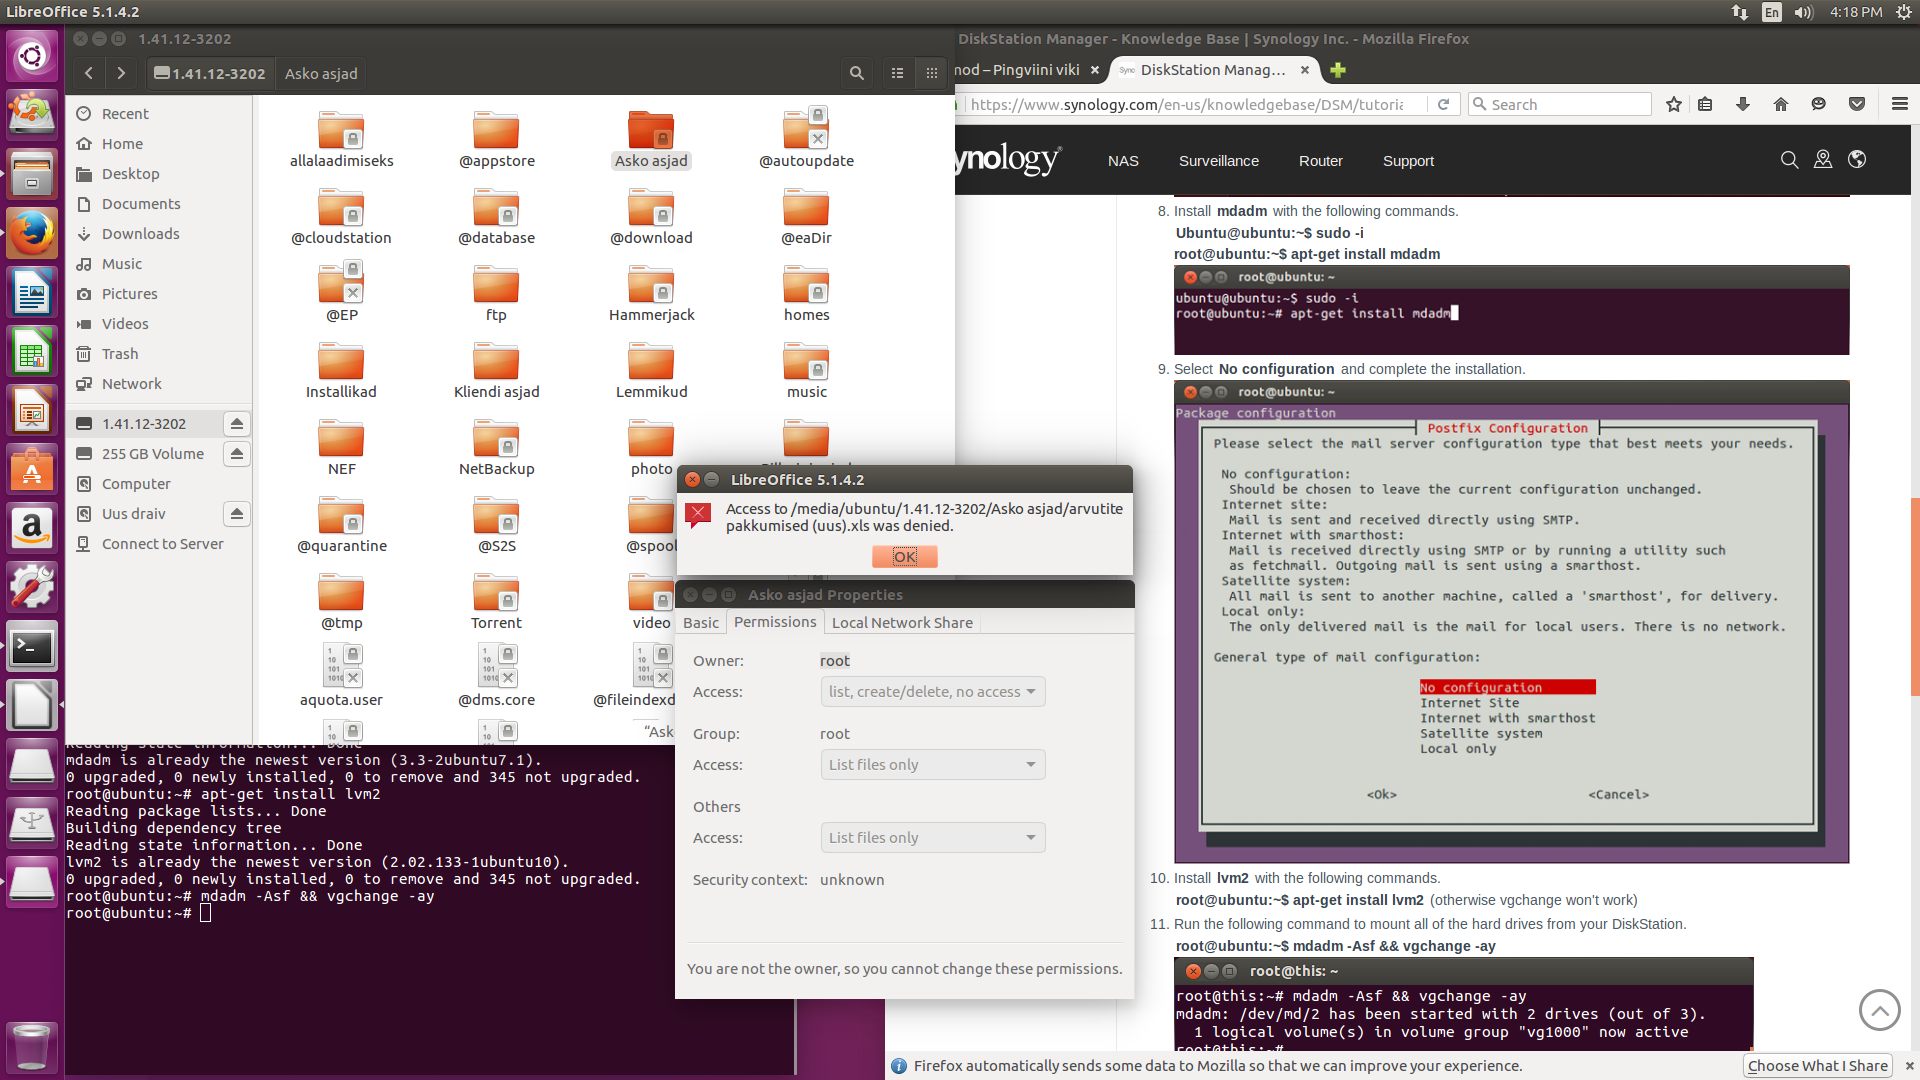The height and width of the screenshot is (1080, 1920).
Task: Open Synology region globe icon
Action: point(1857,160)
